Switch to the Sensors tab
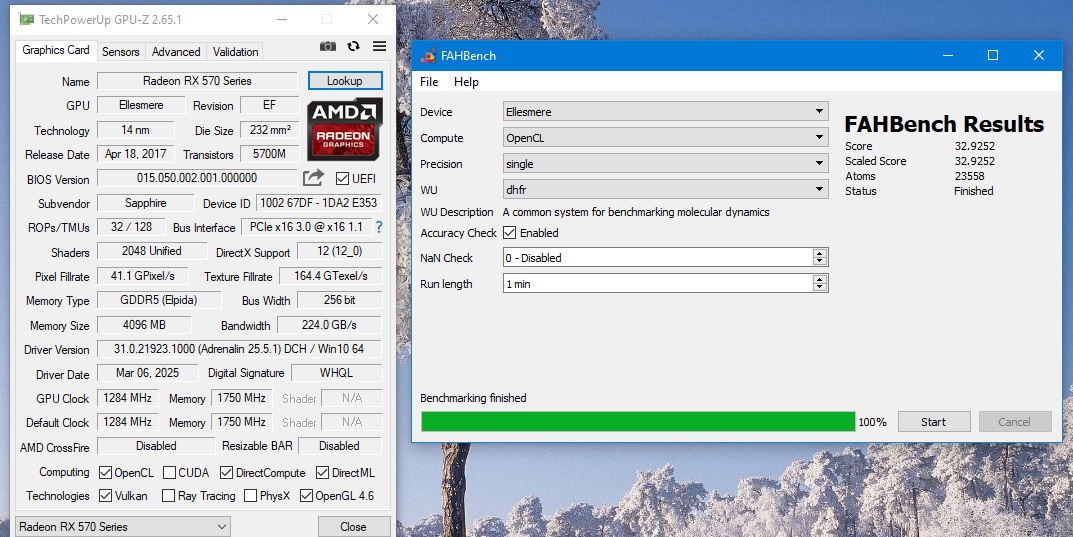The image size is (1073, 537). click(120, 52)
